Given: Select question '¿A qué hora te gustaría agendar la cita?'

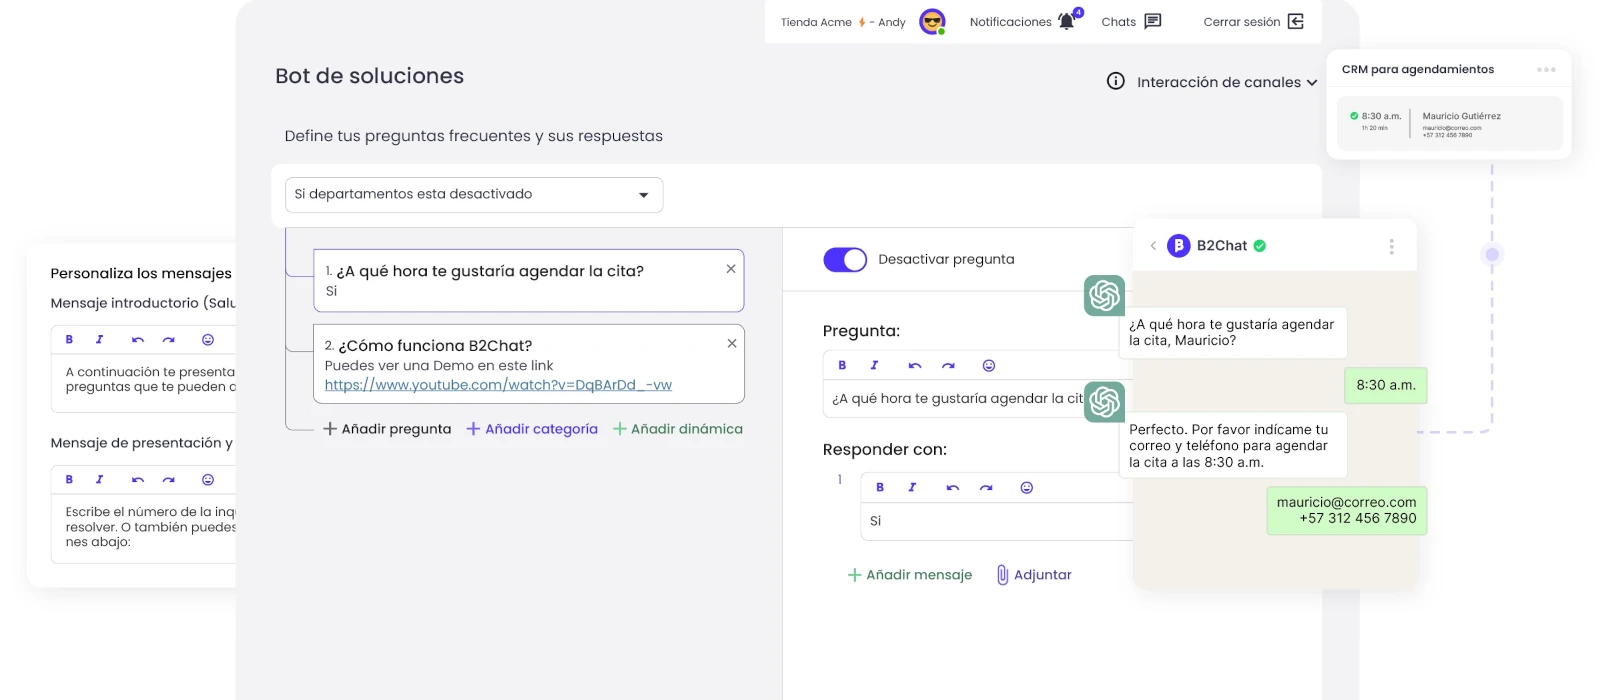Looking at the screenshot, I should coord(528,280).
